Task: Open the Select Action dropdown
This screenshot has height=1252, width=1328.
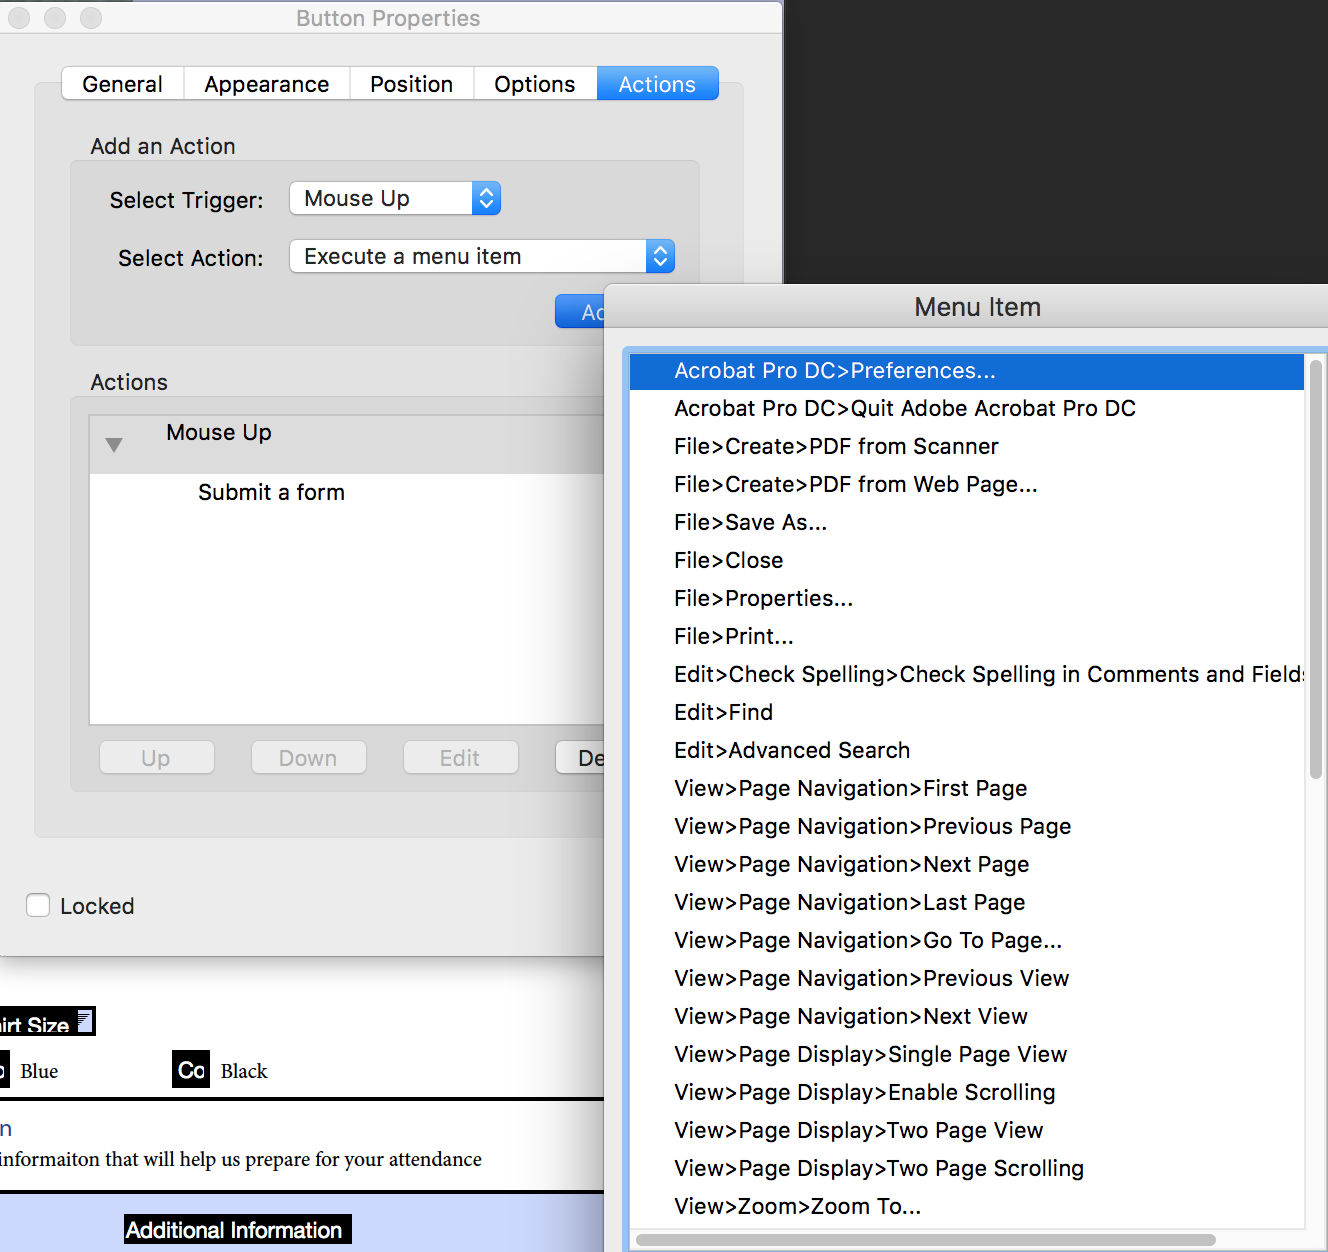Action: tap(481, 256)
